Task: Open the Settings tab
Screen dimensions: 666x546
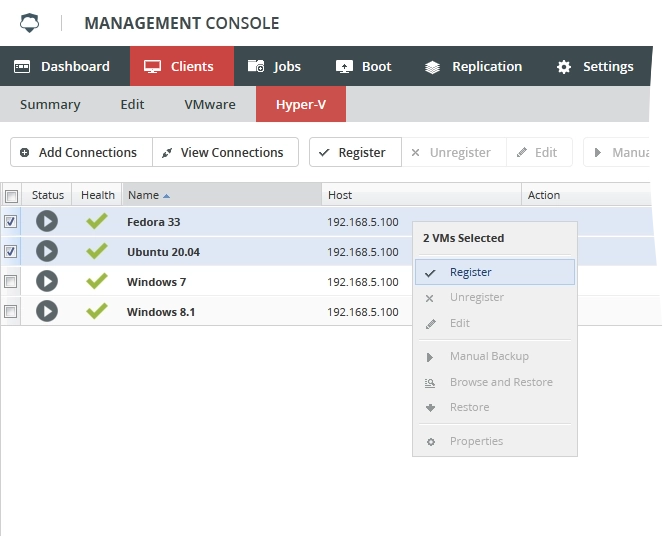Action: tap(595, 66)
